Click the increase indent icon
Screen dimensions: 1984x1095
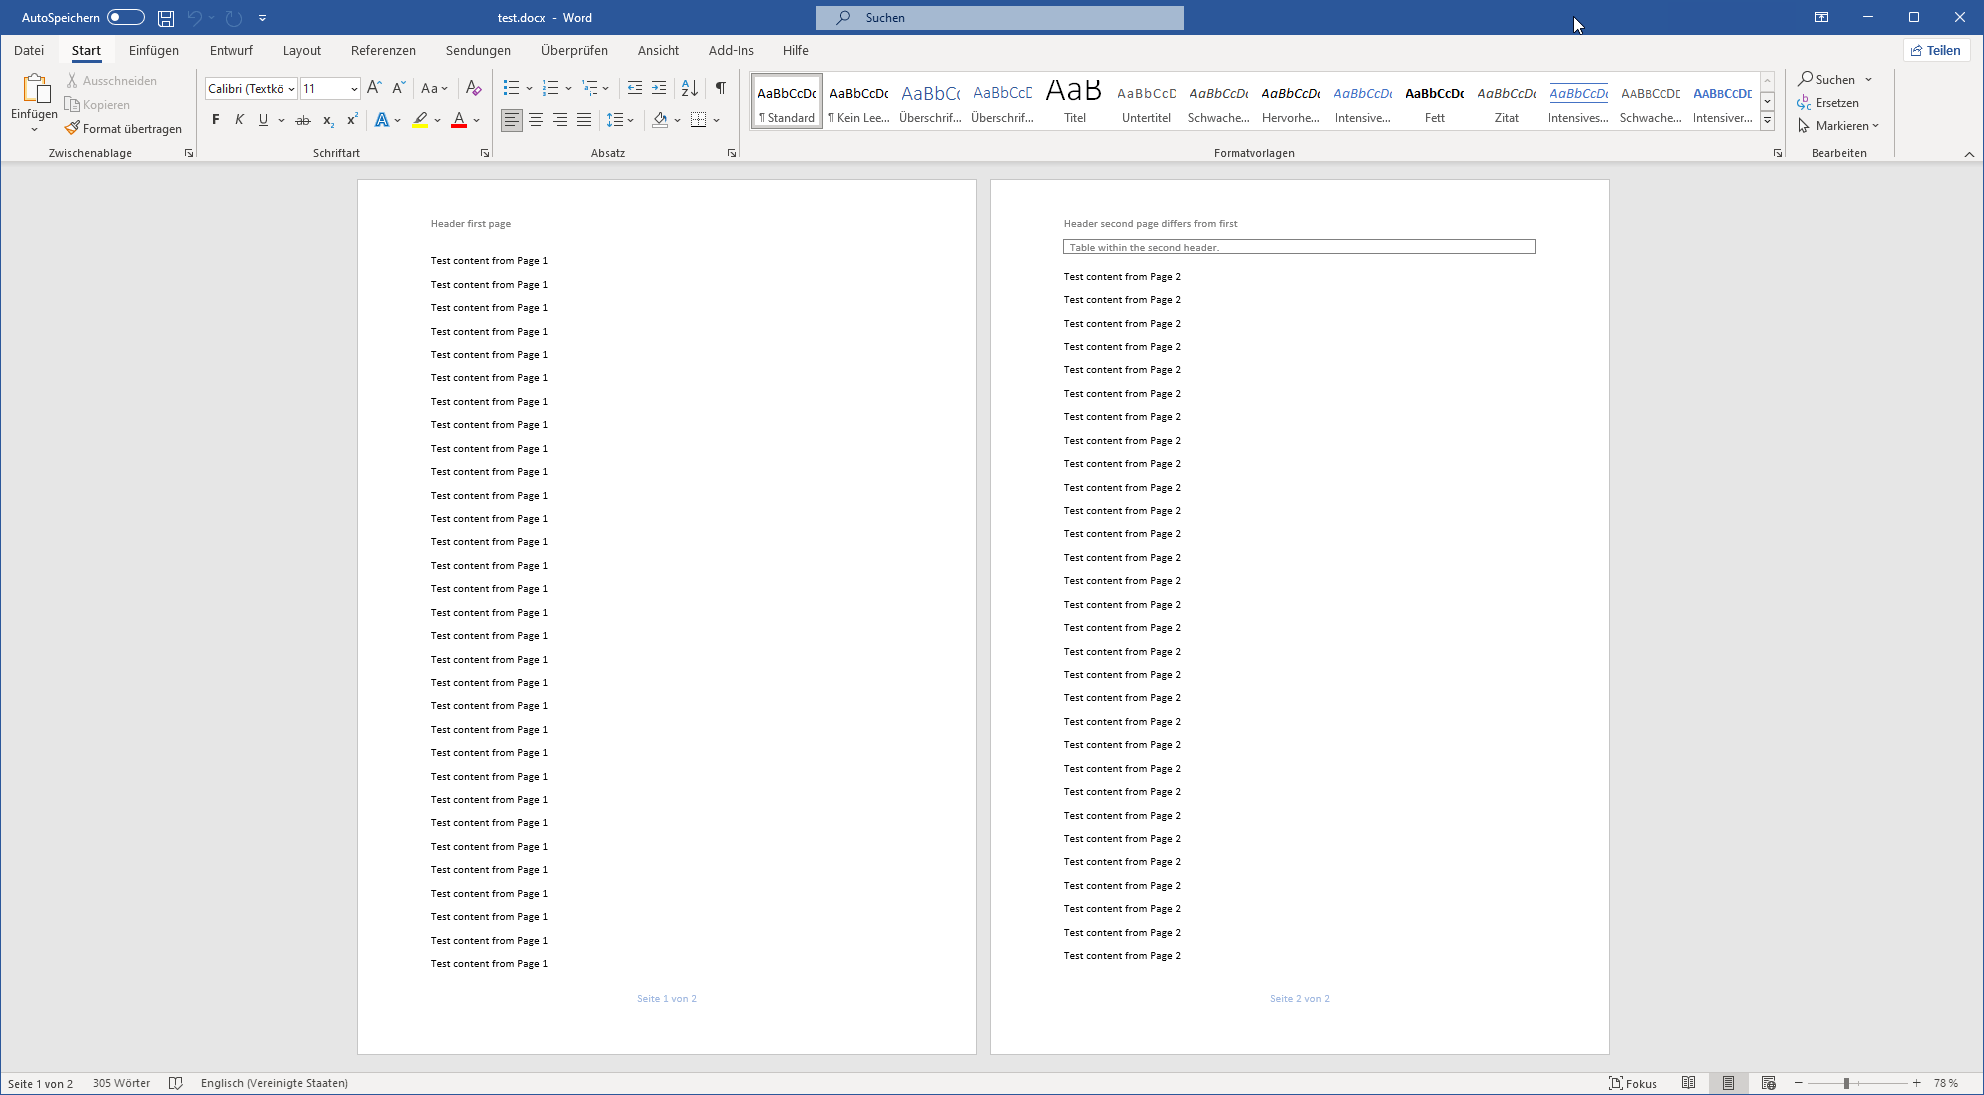click(659, 88)
